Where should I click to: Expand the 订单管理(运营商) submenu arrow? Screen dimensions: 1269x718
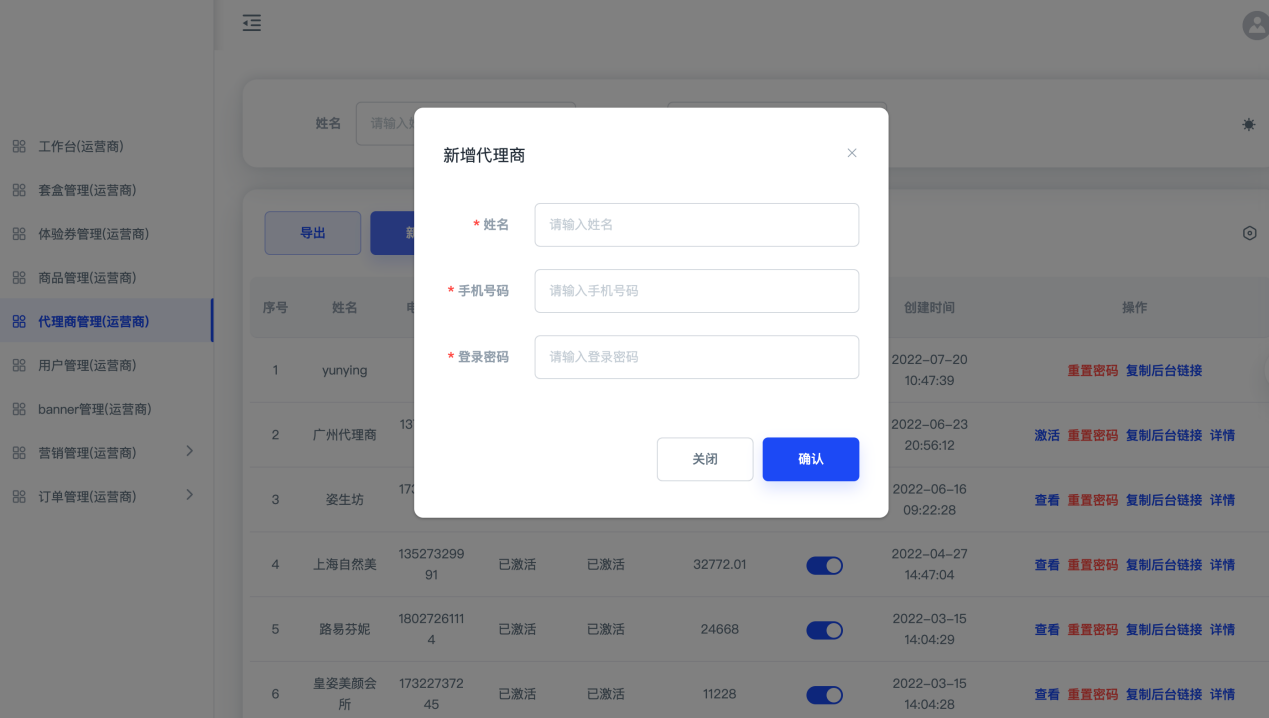tap(190, 495)
